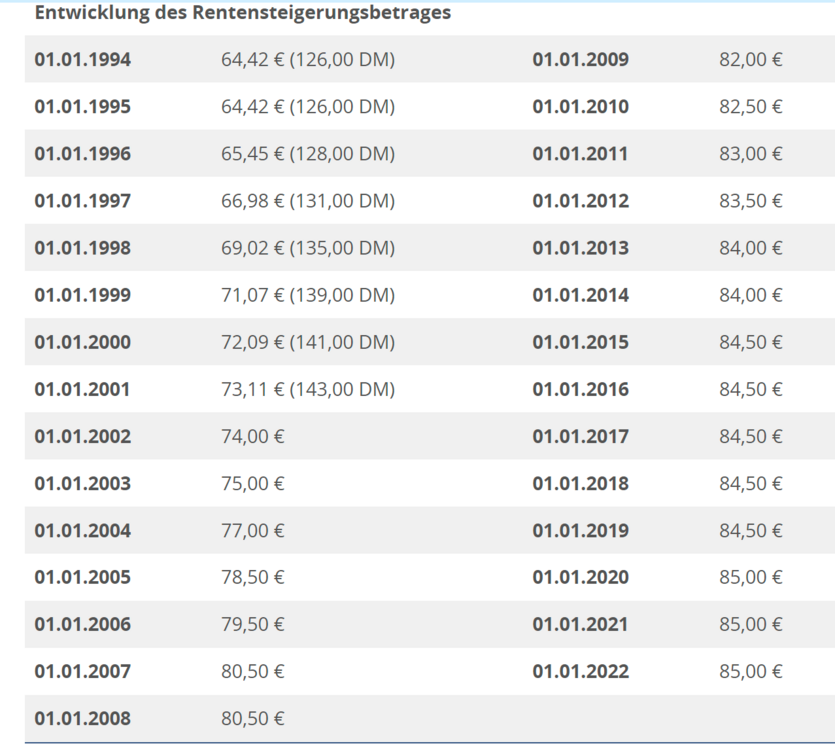The image size is (835, 750).
Task: Select the value 82,50 €
Action: [751, 107]
